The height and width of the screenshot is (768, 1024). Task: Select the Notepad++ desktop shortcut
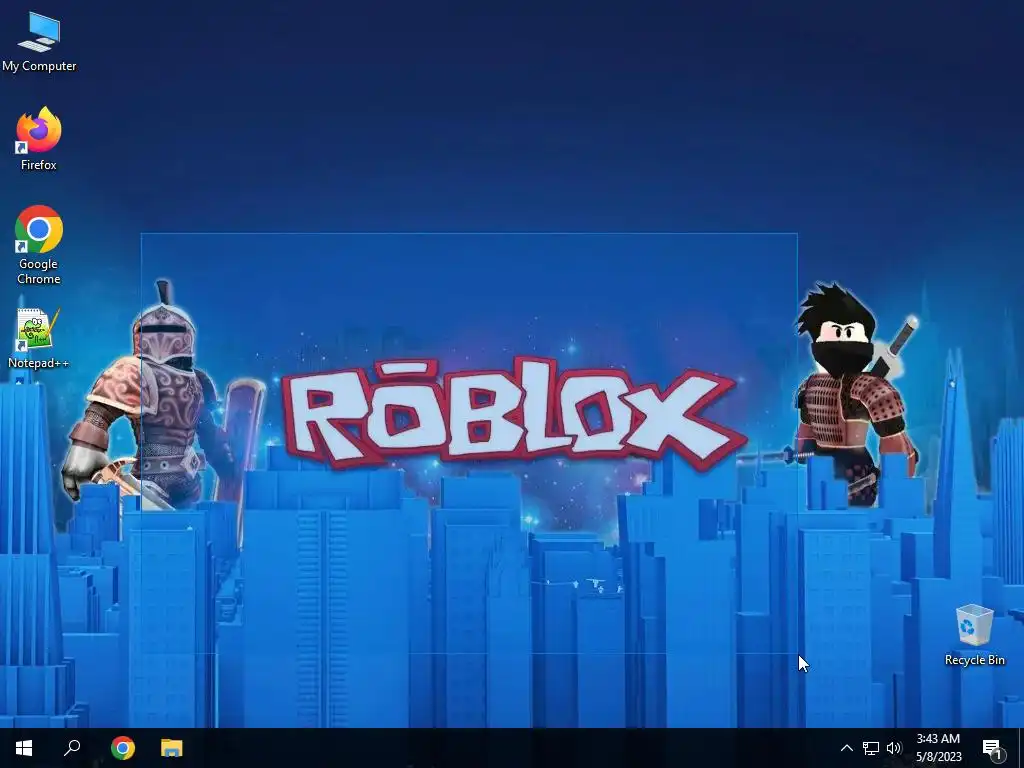pyautogui.click(x=39, y=338)
